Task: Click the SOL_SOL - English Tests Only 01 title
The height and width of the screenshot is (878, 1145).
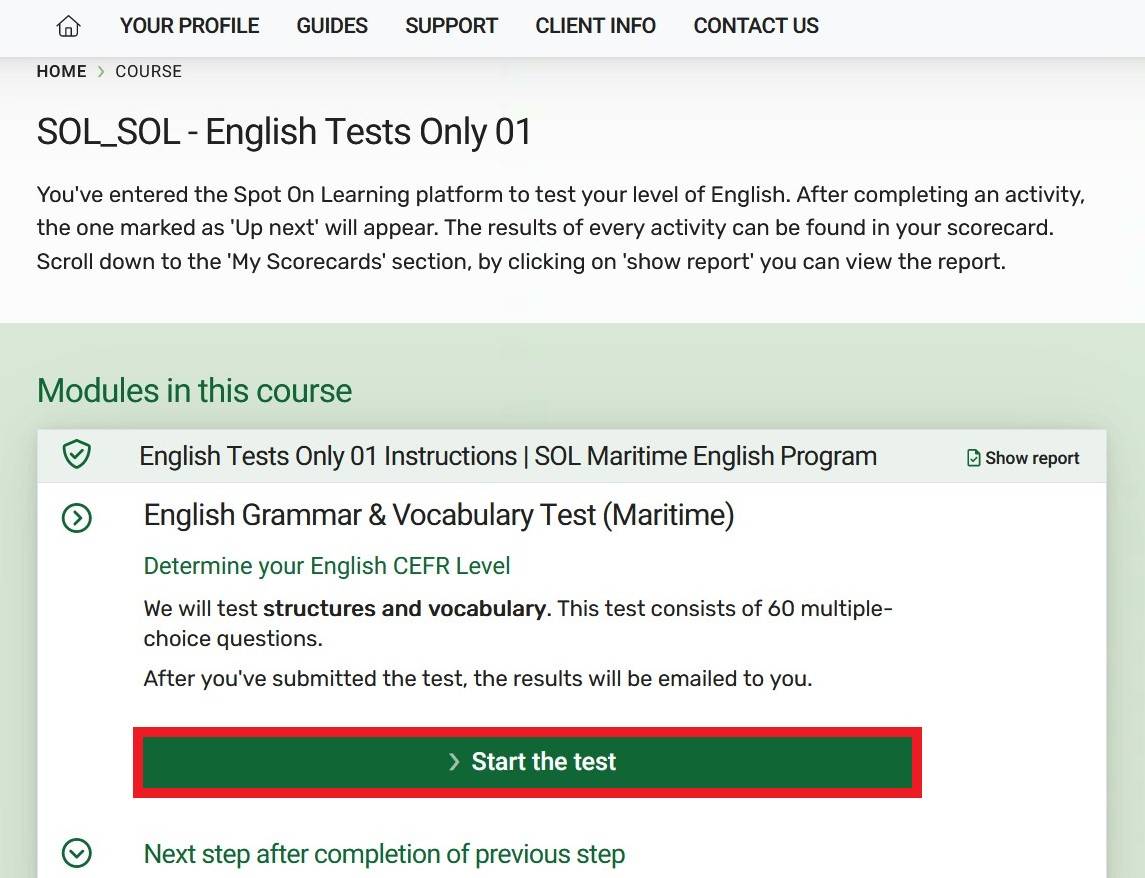Action: click(284, 132)
